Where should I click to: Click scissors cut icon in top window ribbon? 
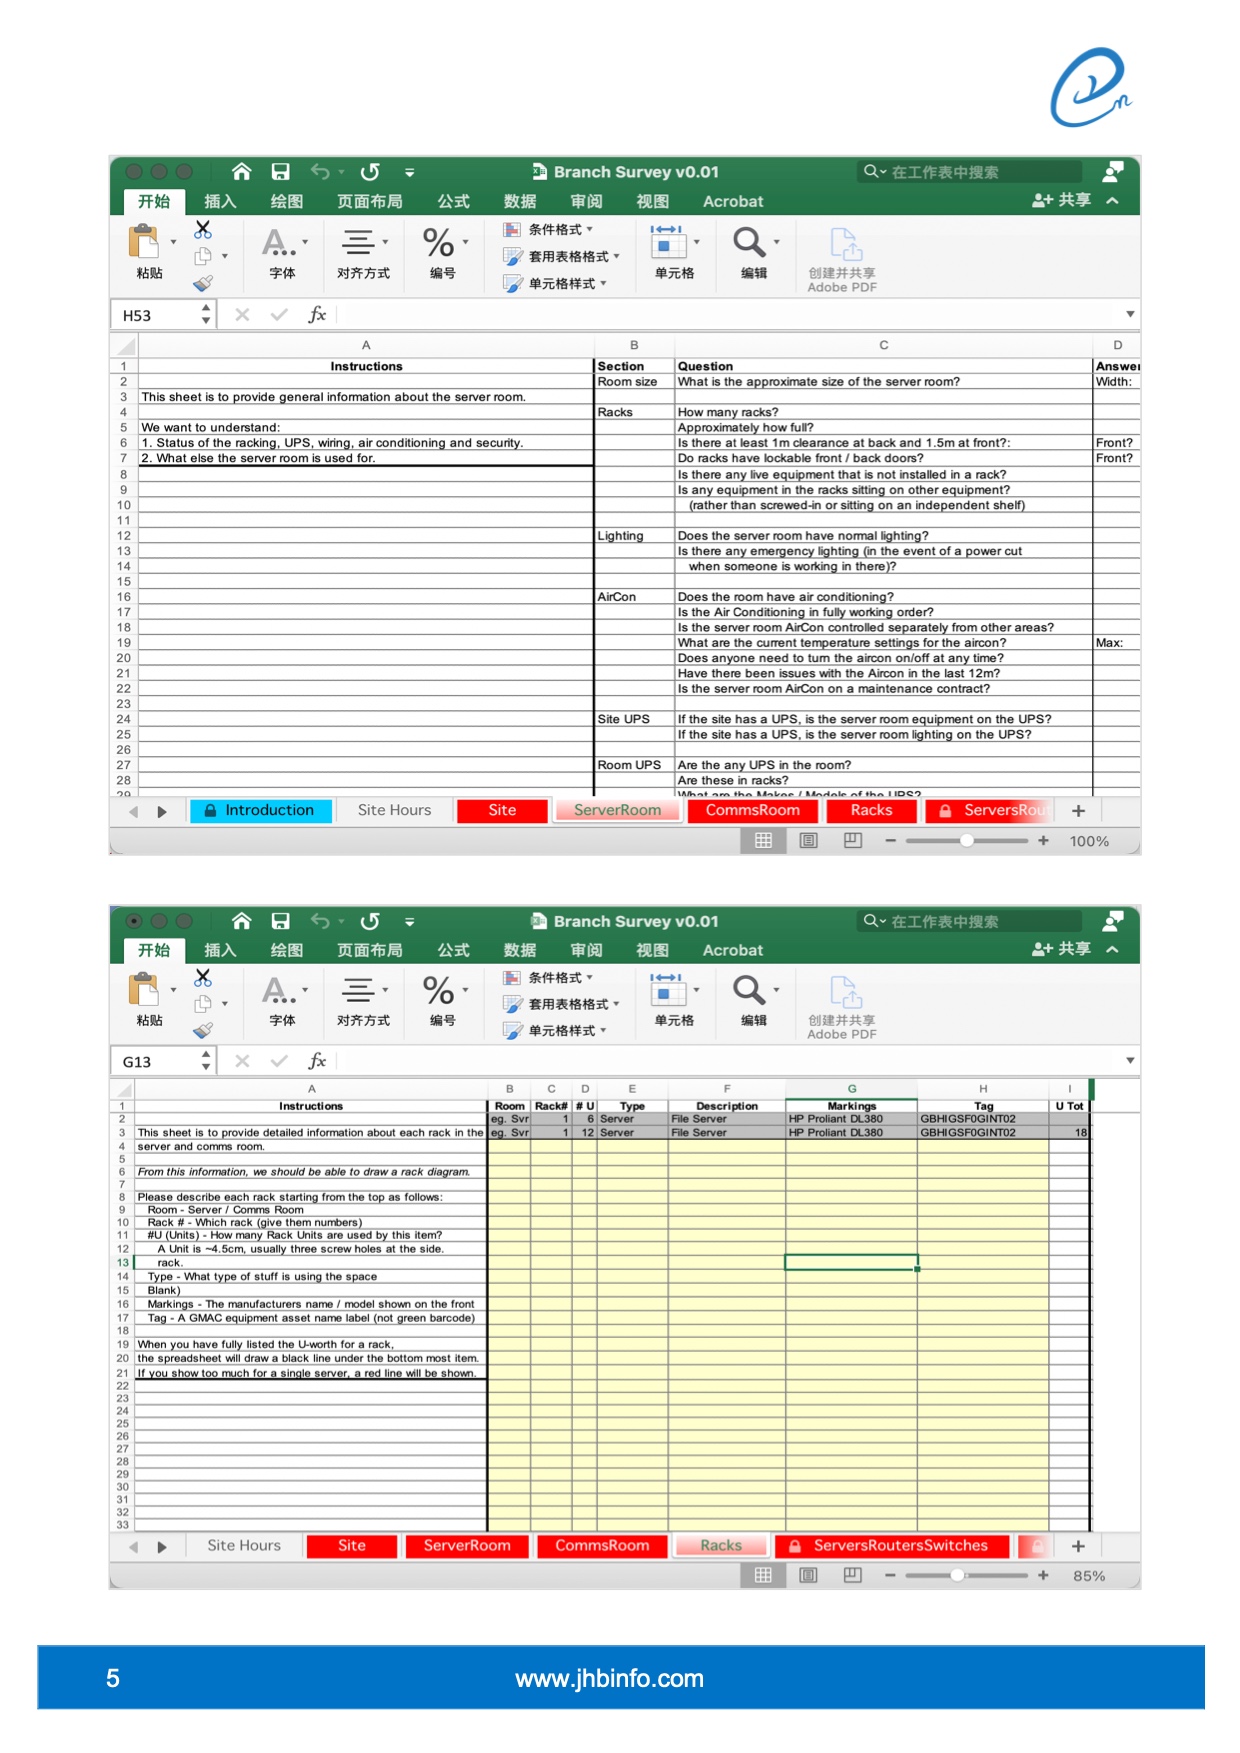203,229
